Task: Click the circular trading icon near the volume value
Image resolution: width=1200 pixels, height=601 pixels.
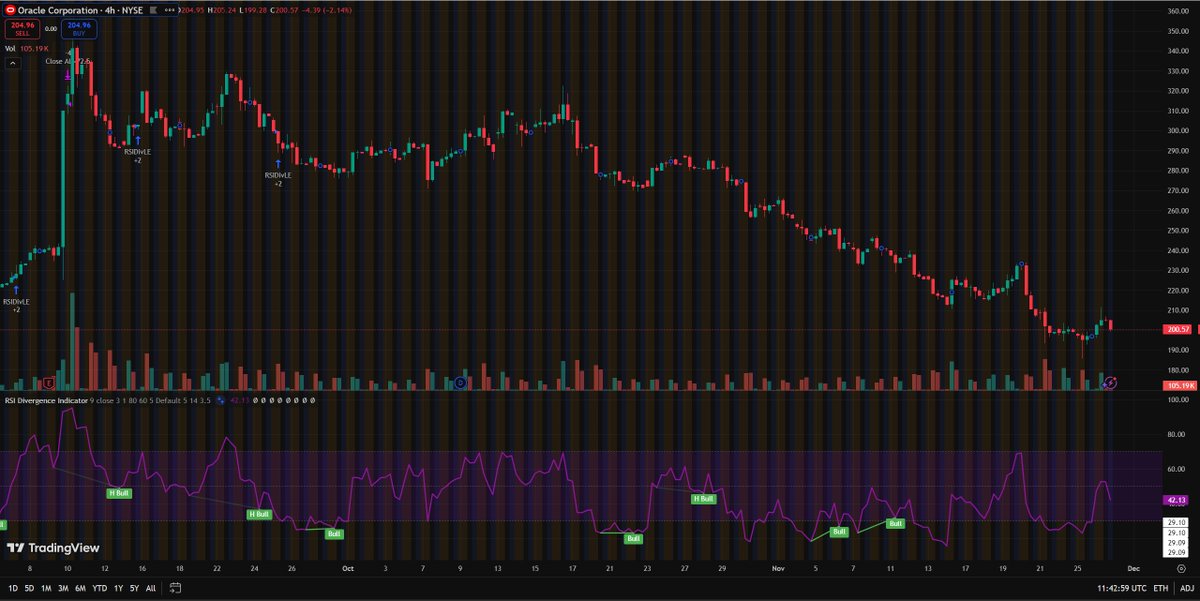Action: pyautogui.click(x=1113, y=384)
